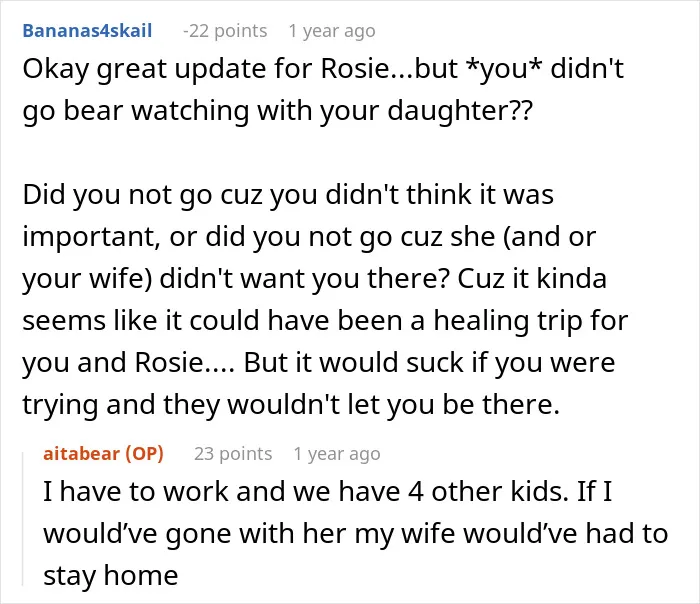Viewport: 700px width, 604px height.
Task: Click the line "go bear watching with your daughter??"
Action: pyautogui.click(x=278, y=111)
